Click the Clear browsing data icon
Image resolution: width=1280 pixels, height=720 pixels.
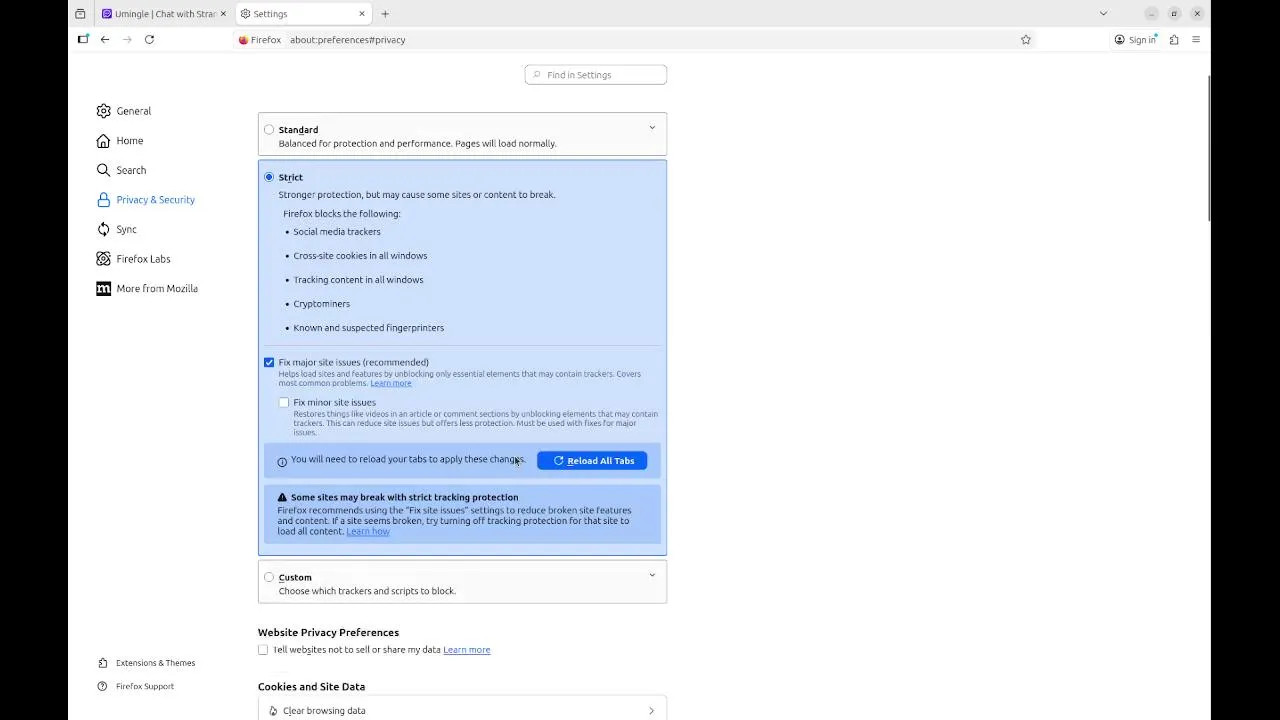273,711
